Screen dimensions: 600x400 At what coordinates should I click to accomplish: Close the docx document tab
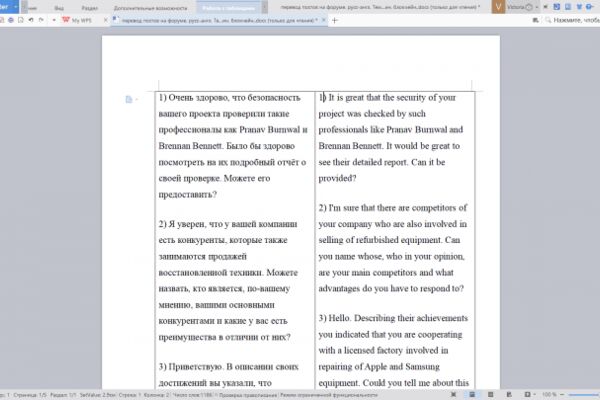tap(324, 20)
